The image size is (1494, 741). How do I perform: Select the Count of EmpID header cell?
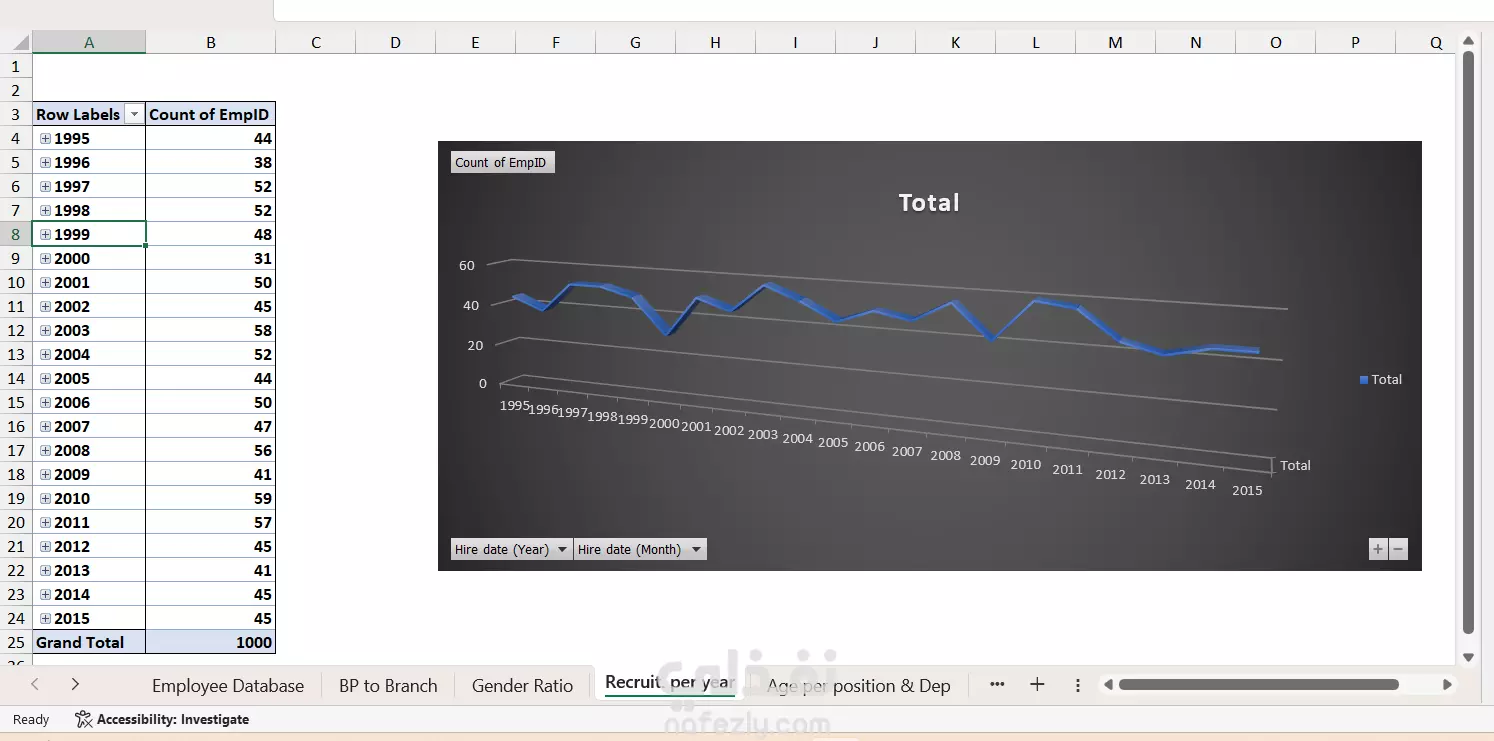210,114
